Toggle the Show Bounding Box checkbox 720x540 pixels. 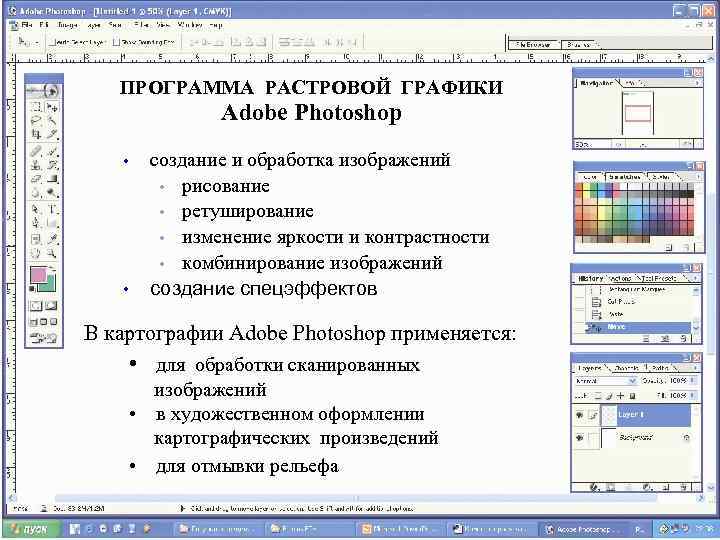pos(116,42)
